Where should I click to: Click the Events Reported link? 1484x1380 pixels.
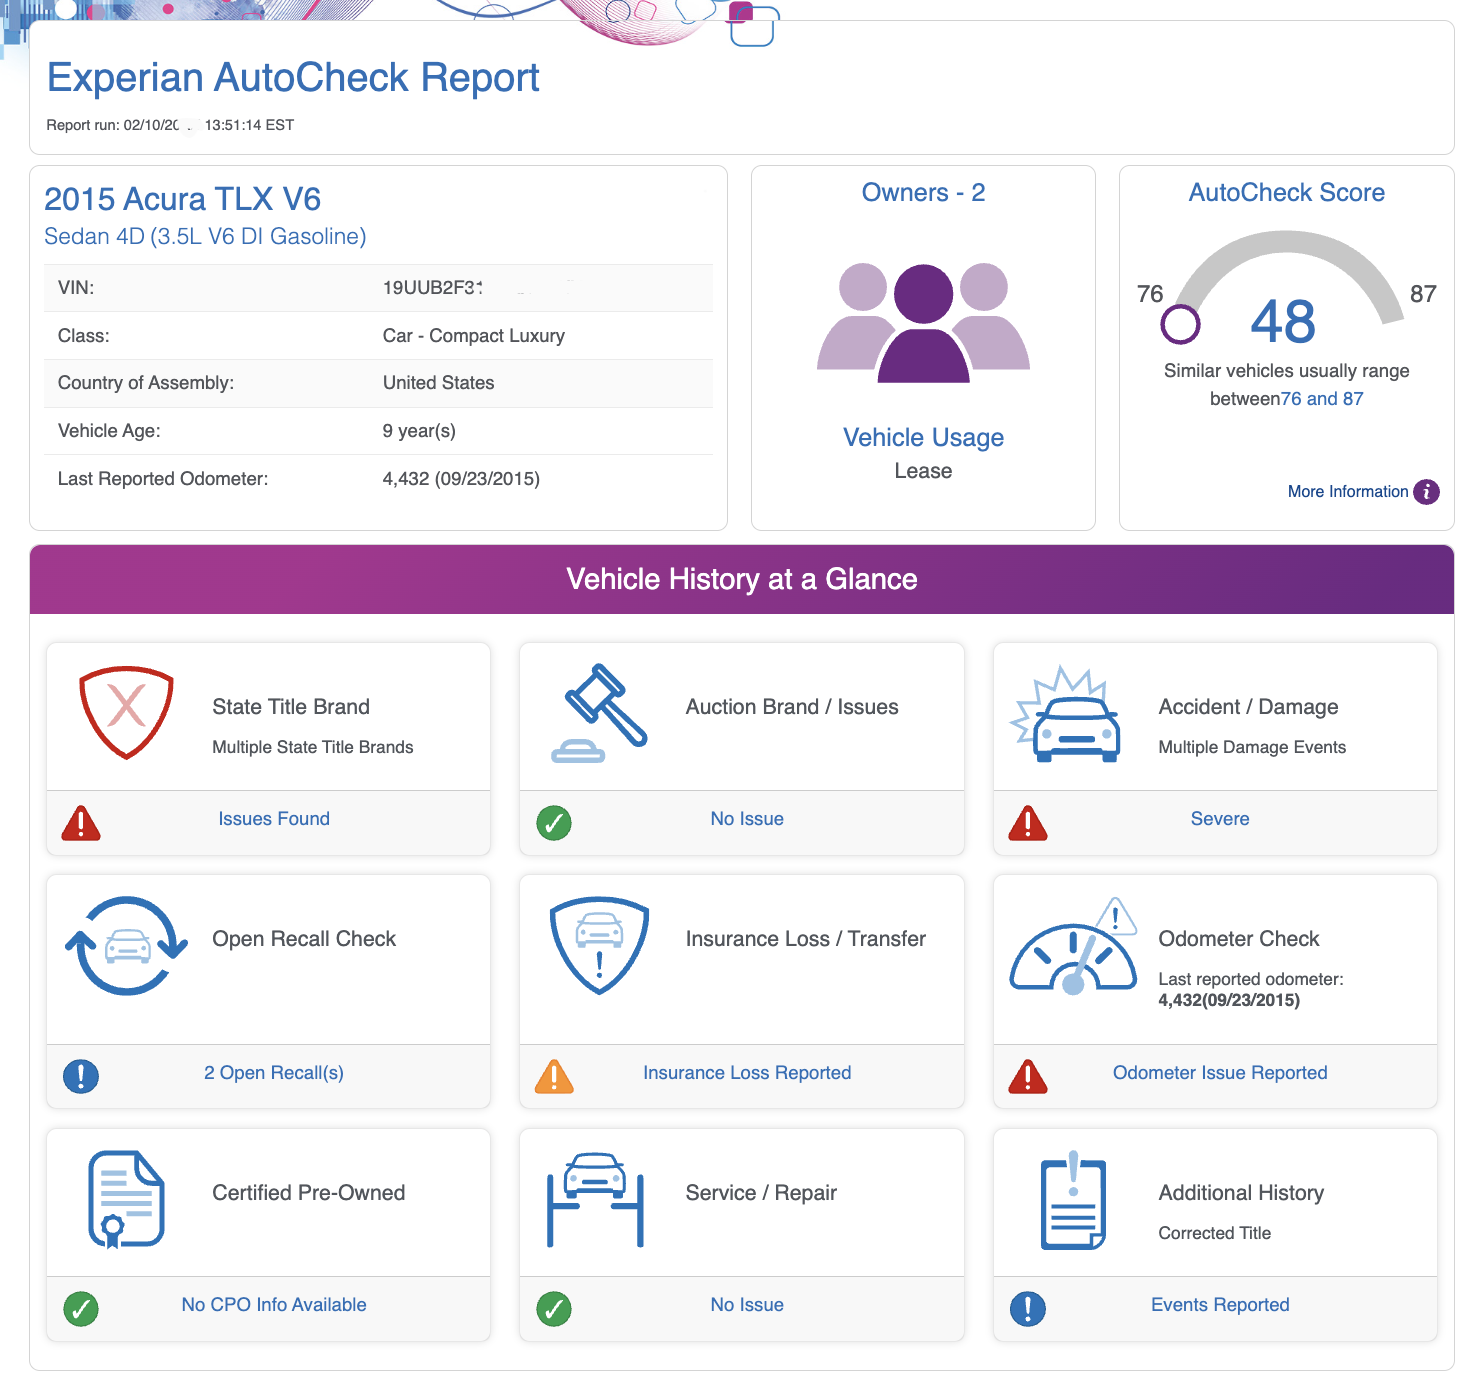(1219, 1305)
